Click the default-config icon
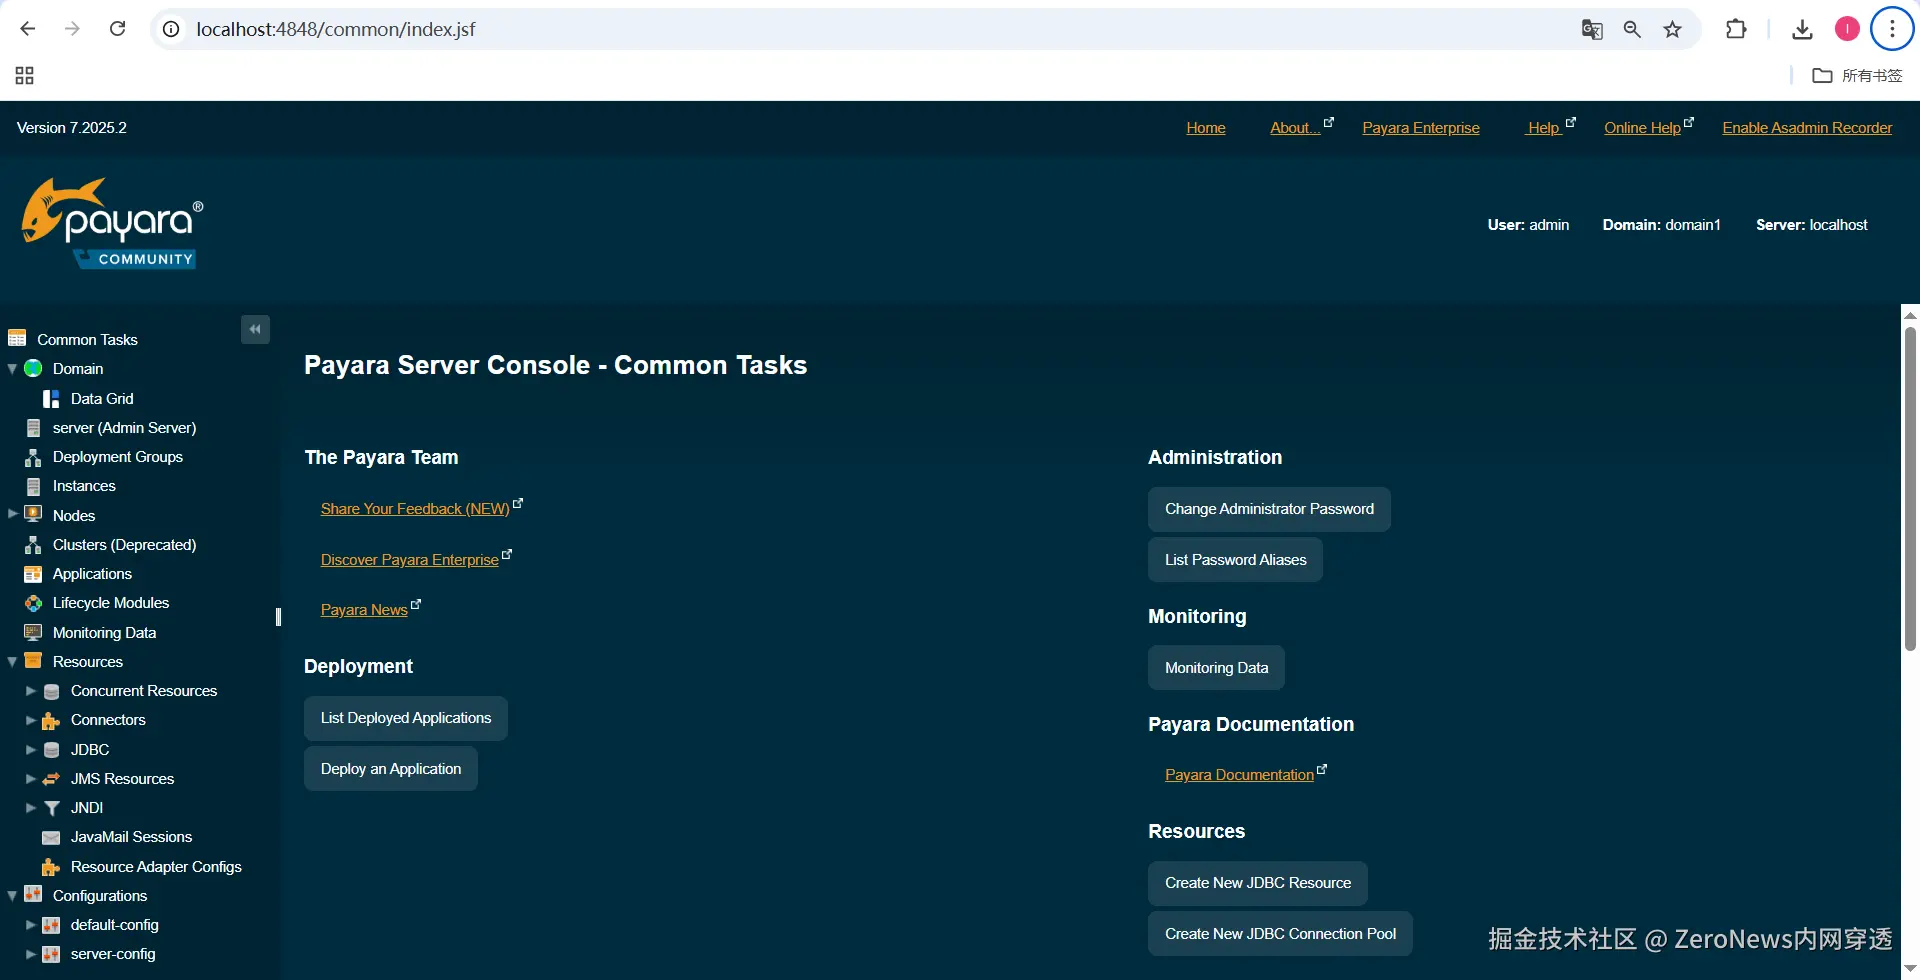Screen dimensions: 1920x980 (x=51, y=925)
